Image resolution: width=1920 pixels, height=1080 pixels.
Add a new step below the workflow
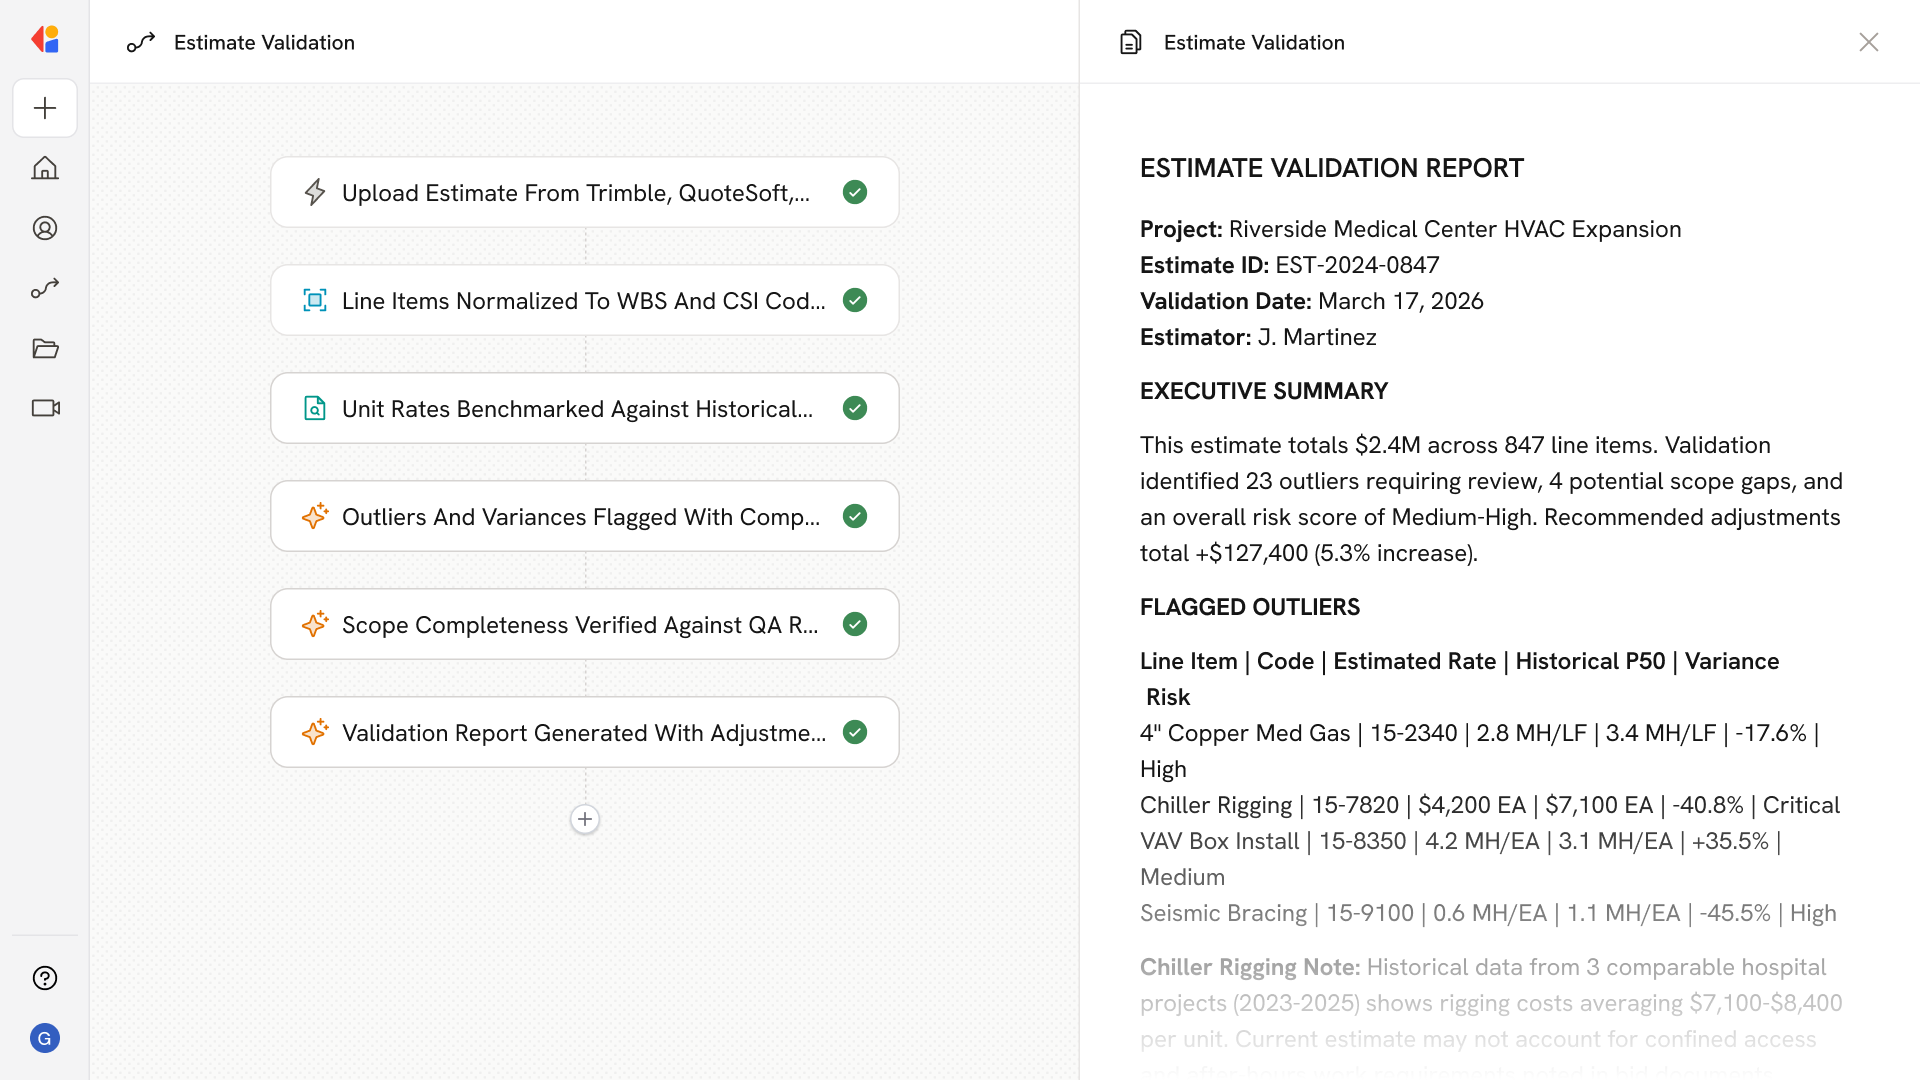(x=585, y=819)
